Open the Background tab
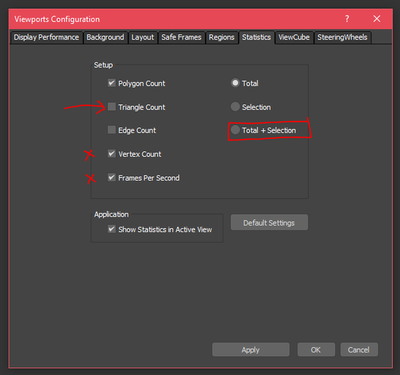Screen dimensions: 400x375 pos(105,37)
